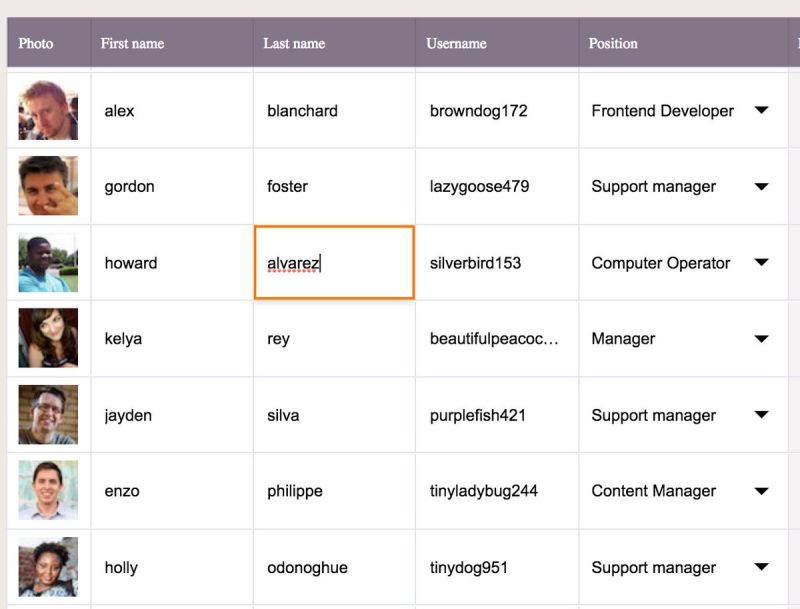
Task: Open the position dropdown on holly's row
Action: click(x=761, y=567)
